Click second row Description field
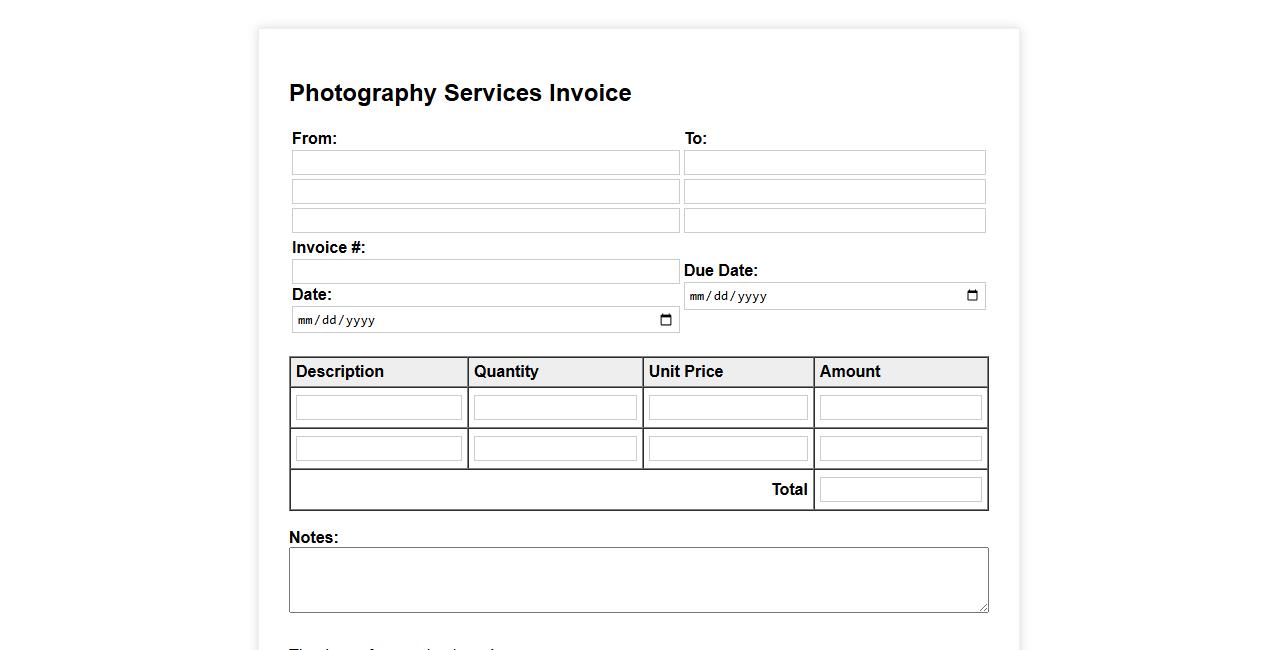Image resolution: width=1278 pixels, height=650 pixels. click(379, 449)
